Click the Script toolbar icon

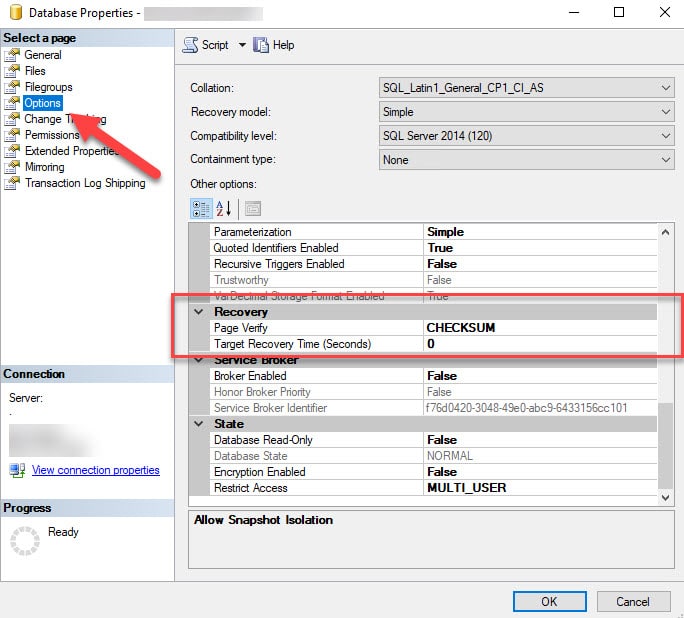190,45
